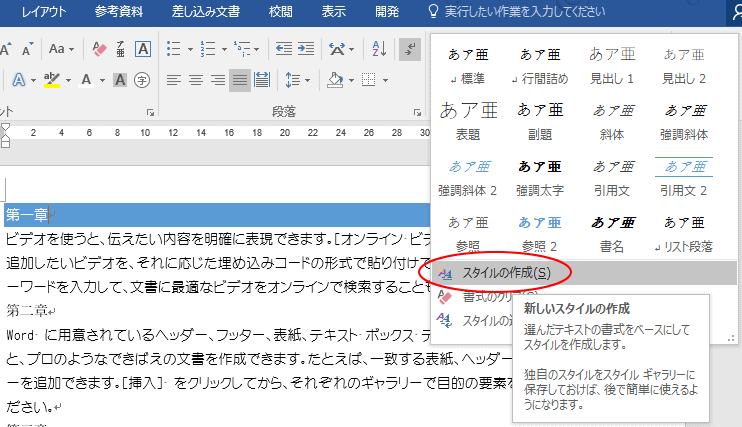742x427 pixels.
Task: Switch to the 表示 tab
Action: coord(334,11)
